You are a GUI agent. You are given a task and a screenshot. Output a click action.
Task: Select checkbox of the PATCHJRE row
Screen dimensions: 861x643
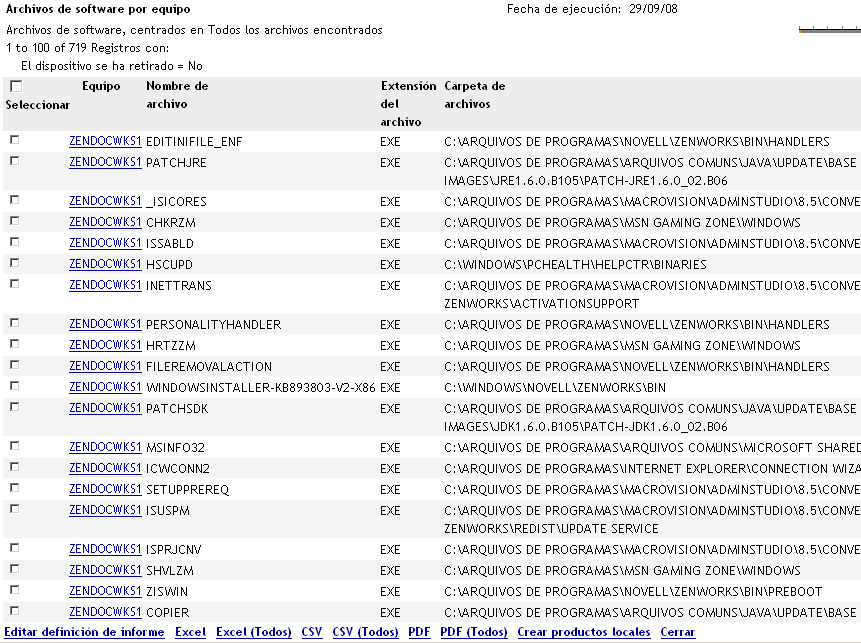click(15, 161)
